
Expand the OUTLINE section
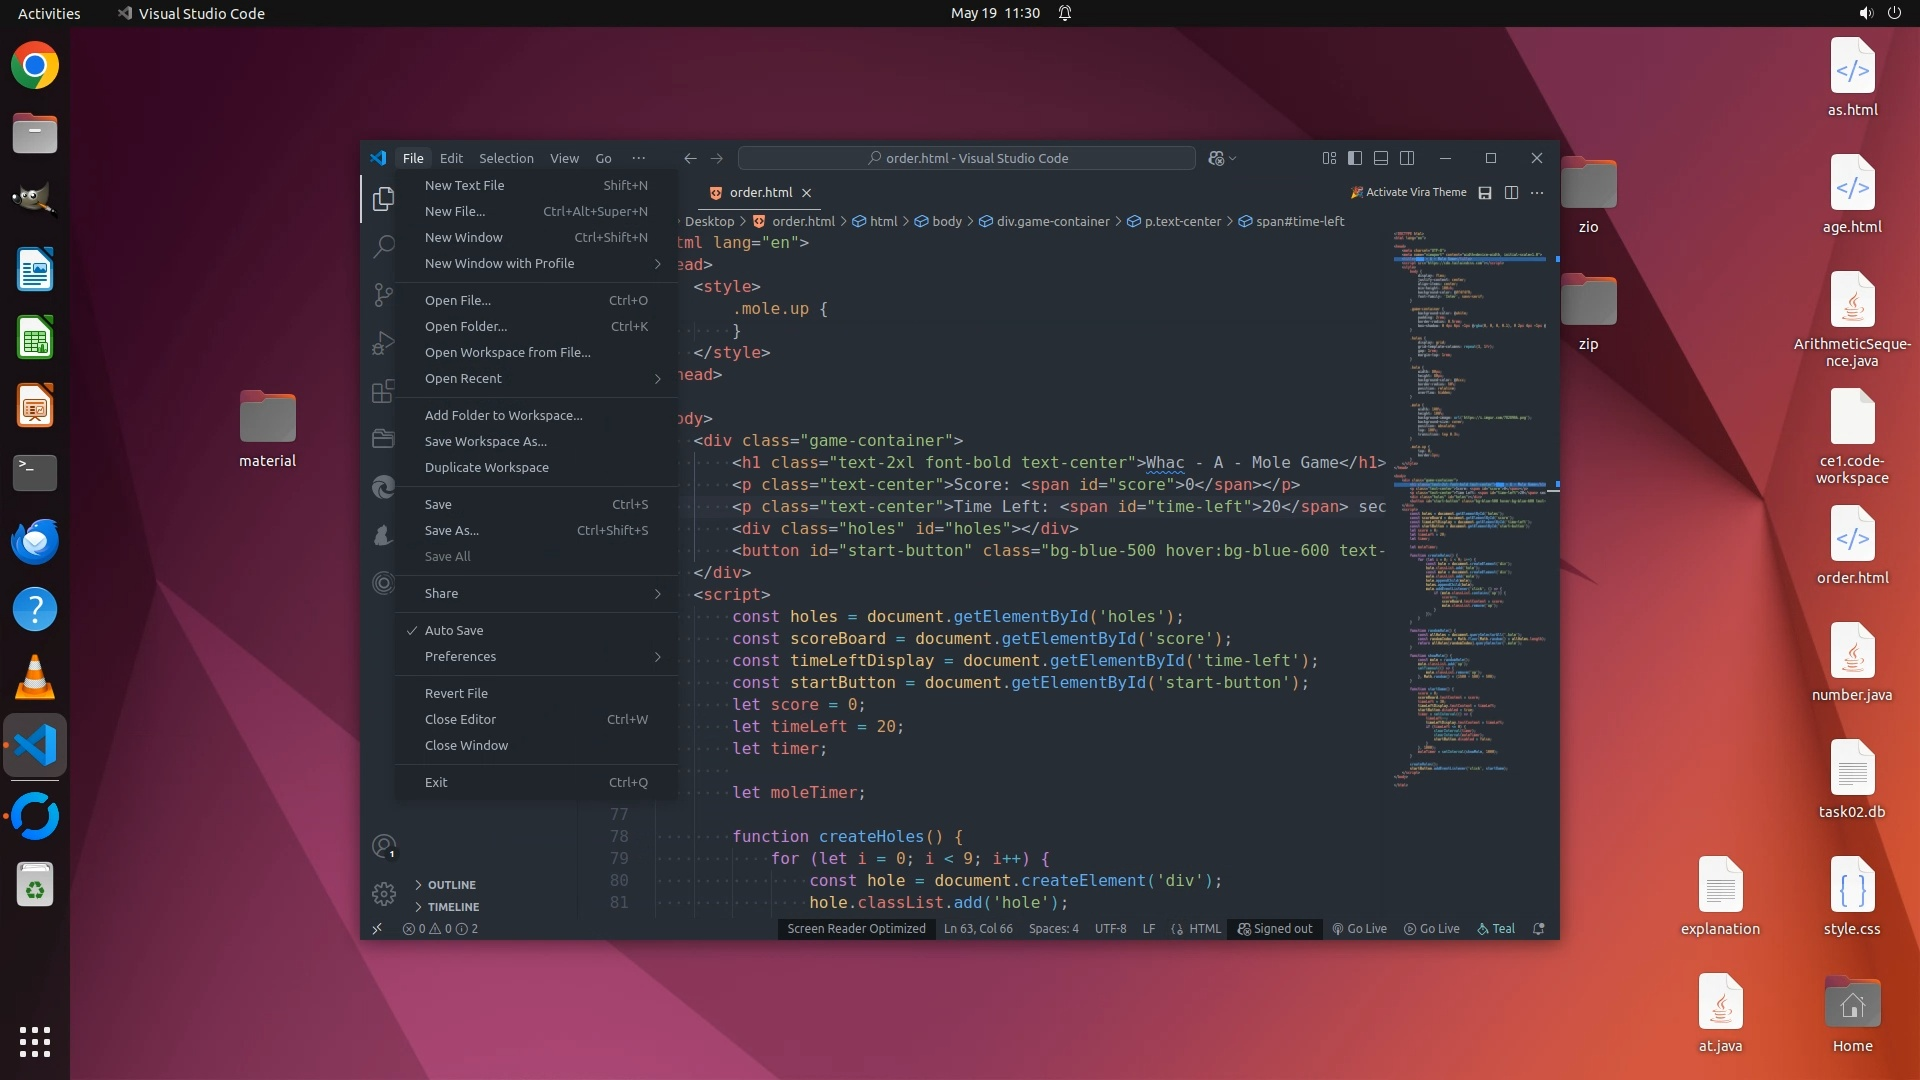point(451,885)
